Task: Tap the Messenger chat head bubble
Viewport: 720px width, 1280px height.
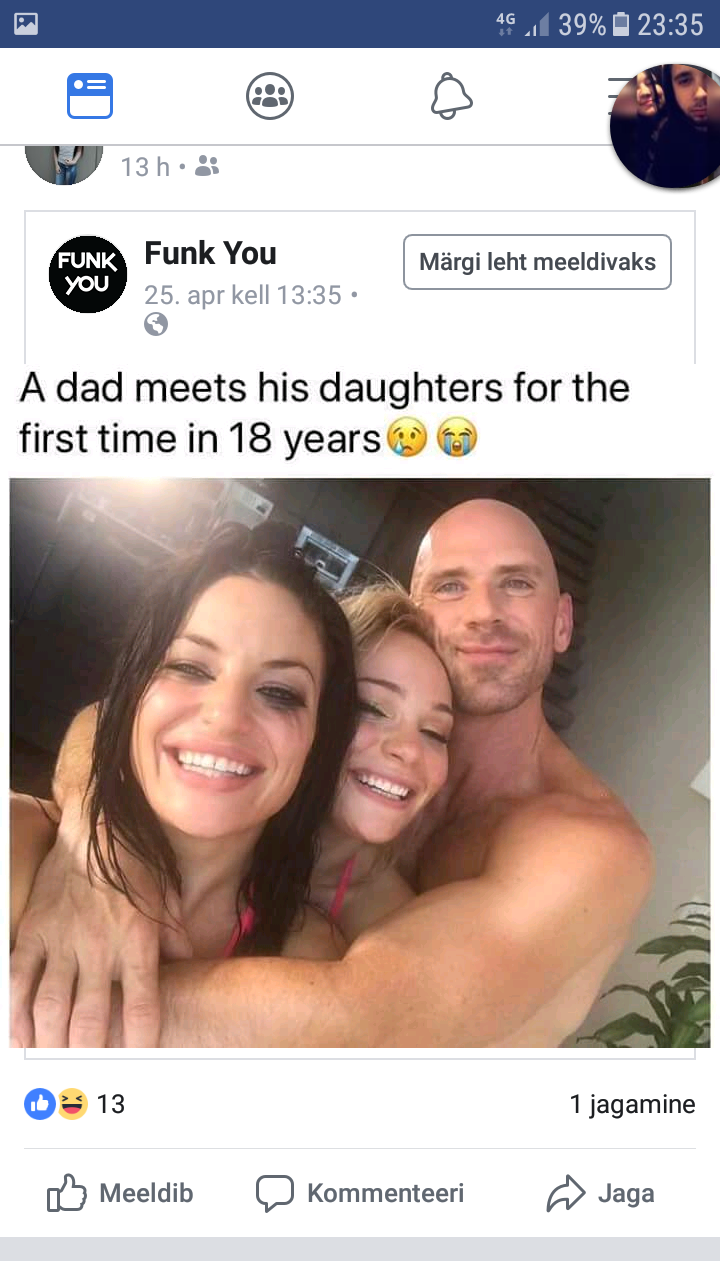Action: coord(665,126)
